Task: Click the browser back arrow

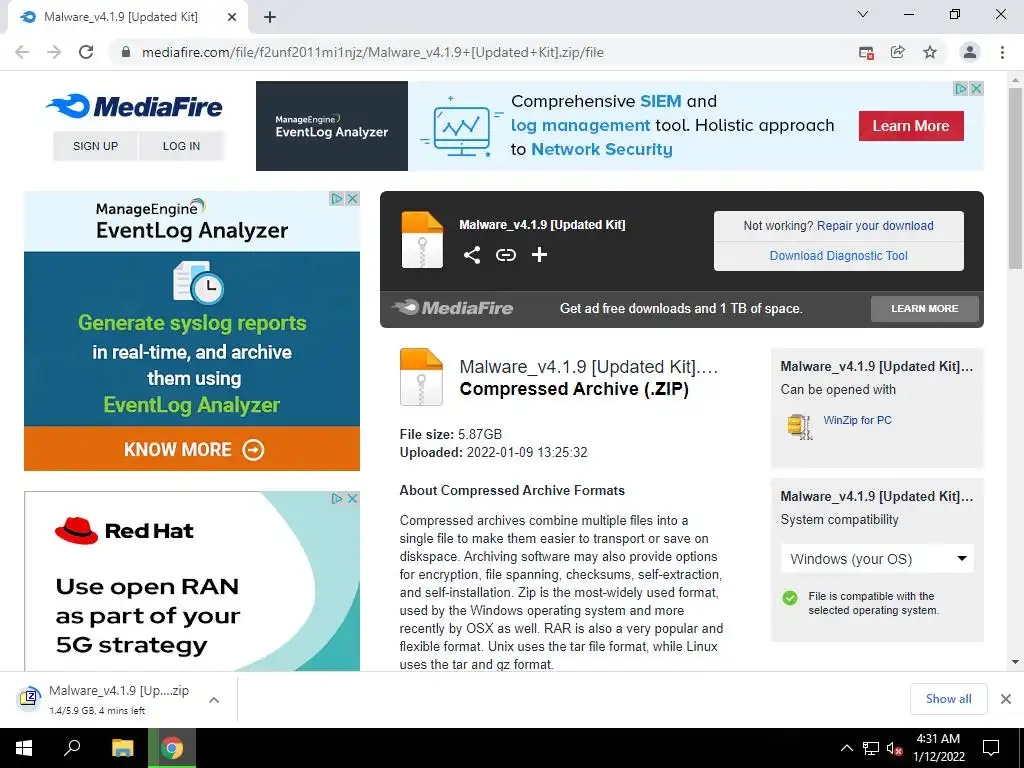Action: click(22, 52)
